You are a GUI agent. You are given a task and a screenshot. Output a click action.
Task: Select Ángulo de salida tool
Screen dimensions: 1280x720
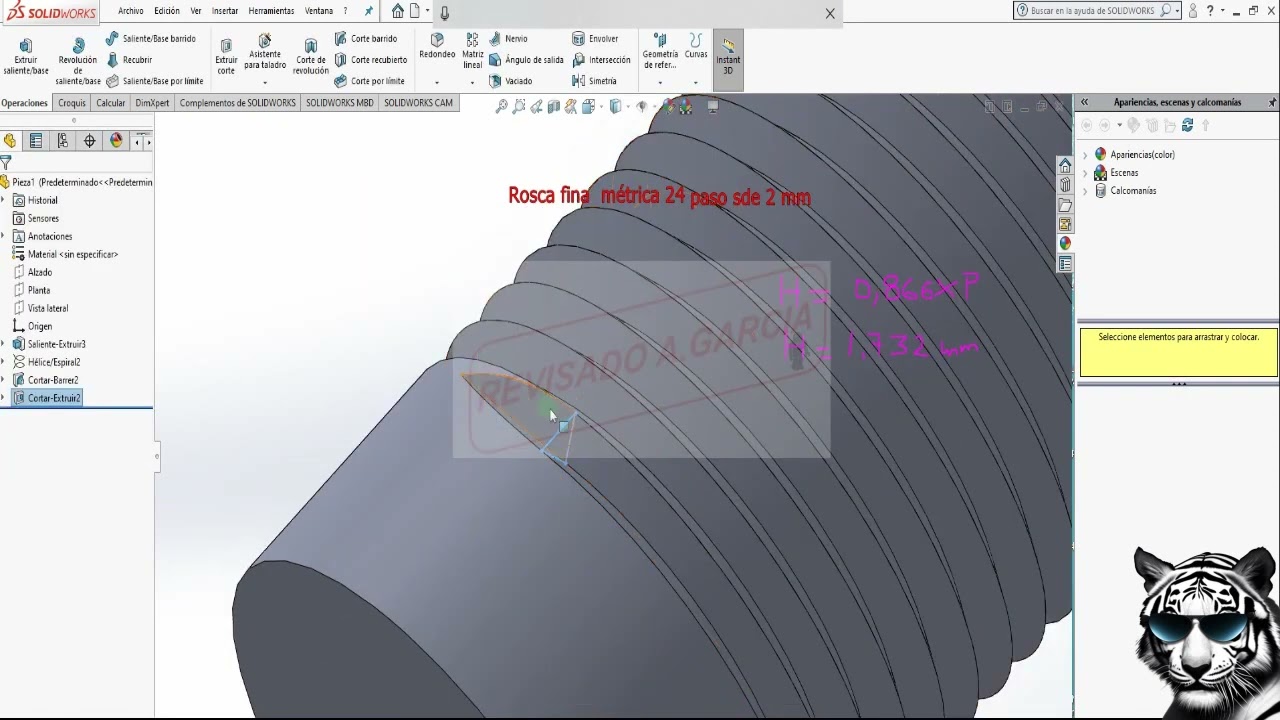[527, 60]
